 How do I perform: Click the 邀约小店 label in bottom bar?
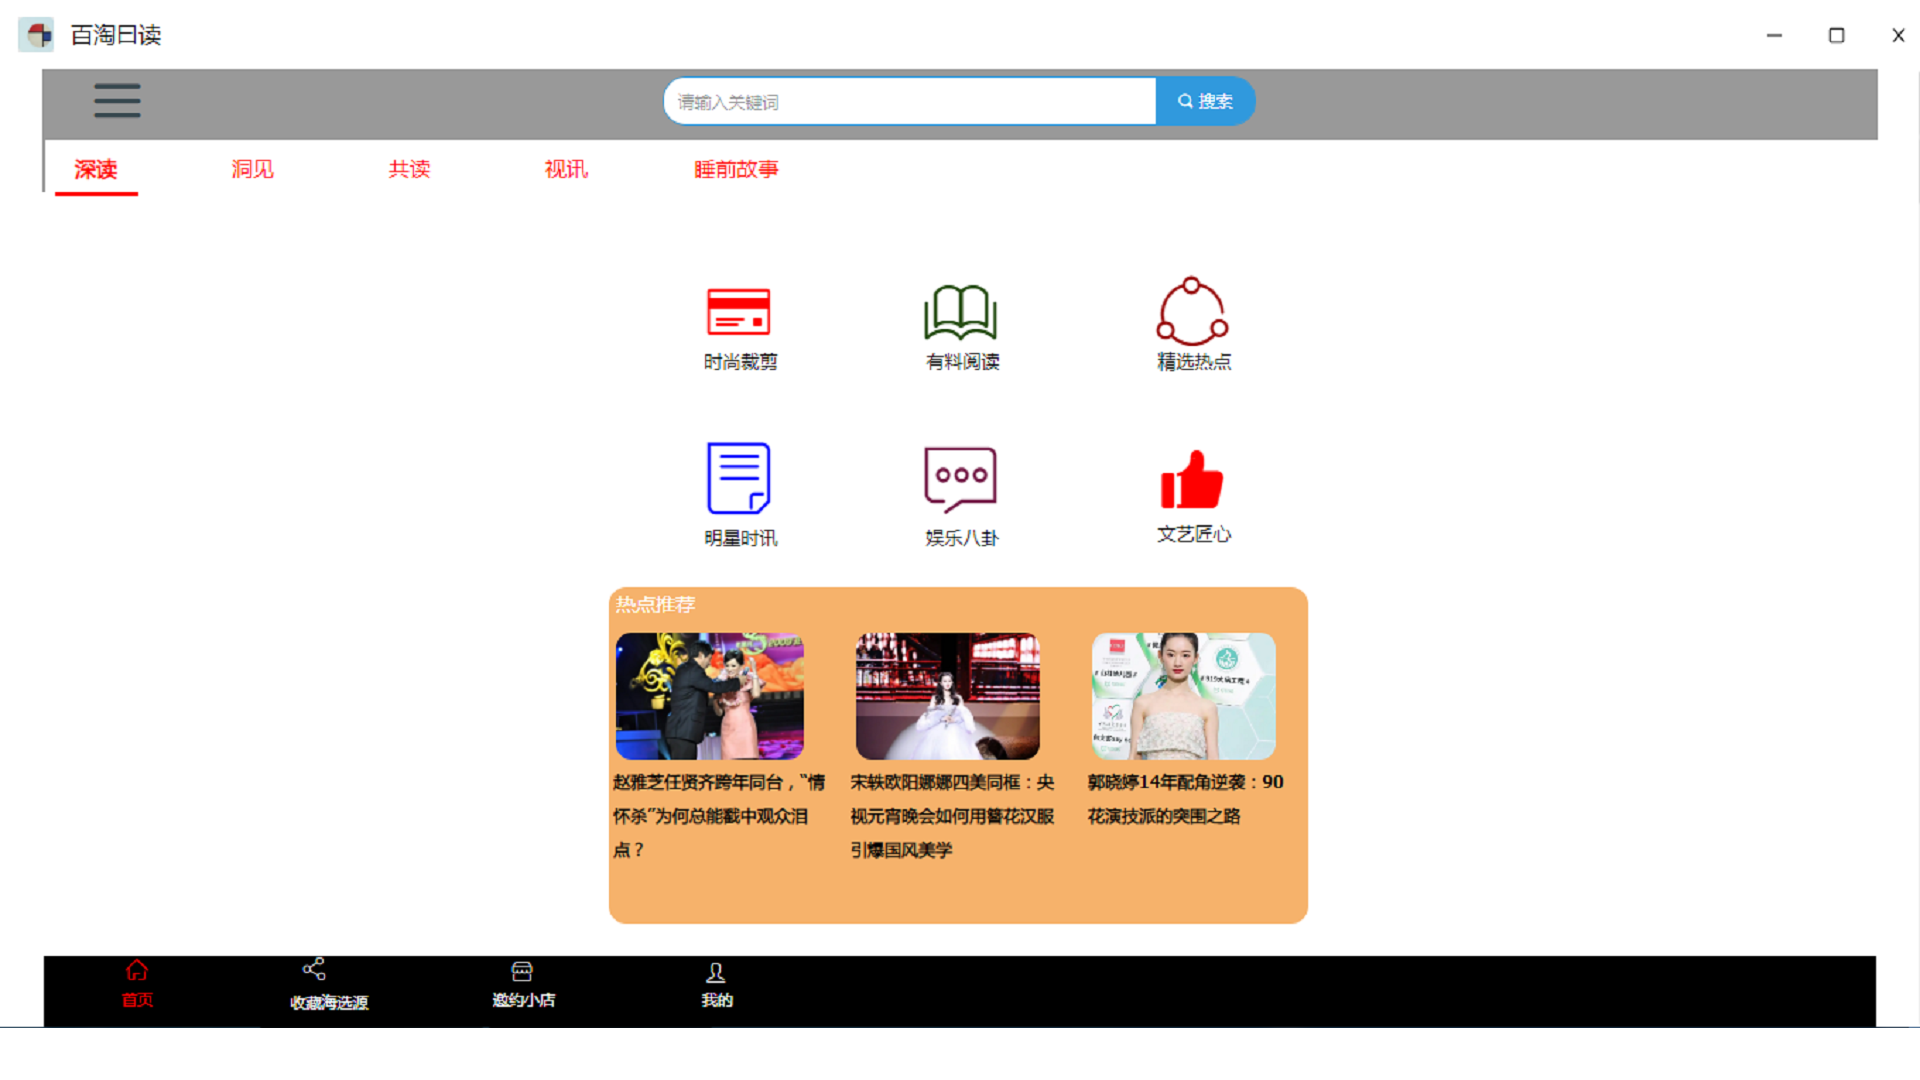(523, 1000)
